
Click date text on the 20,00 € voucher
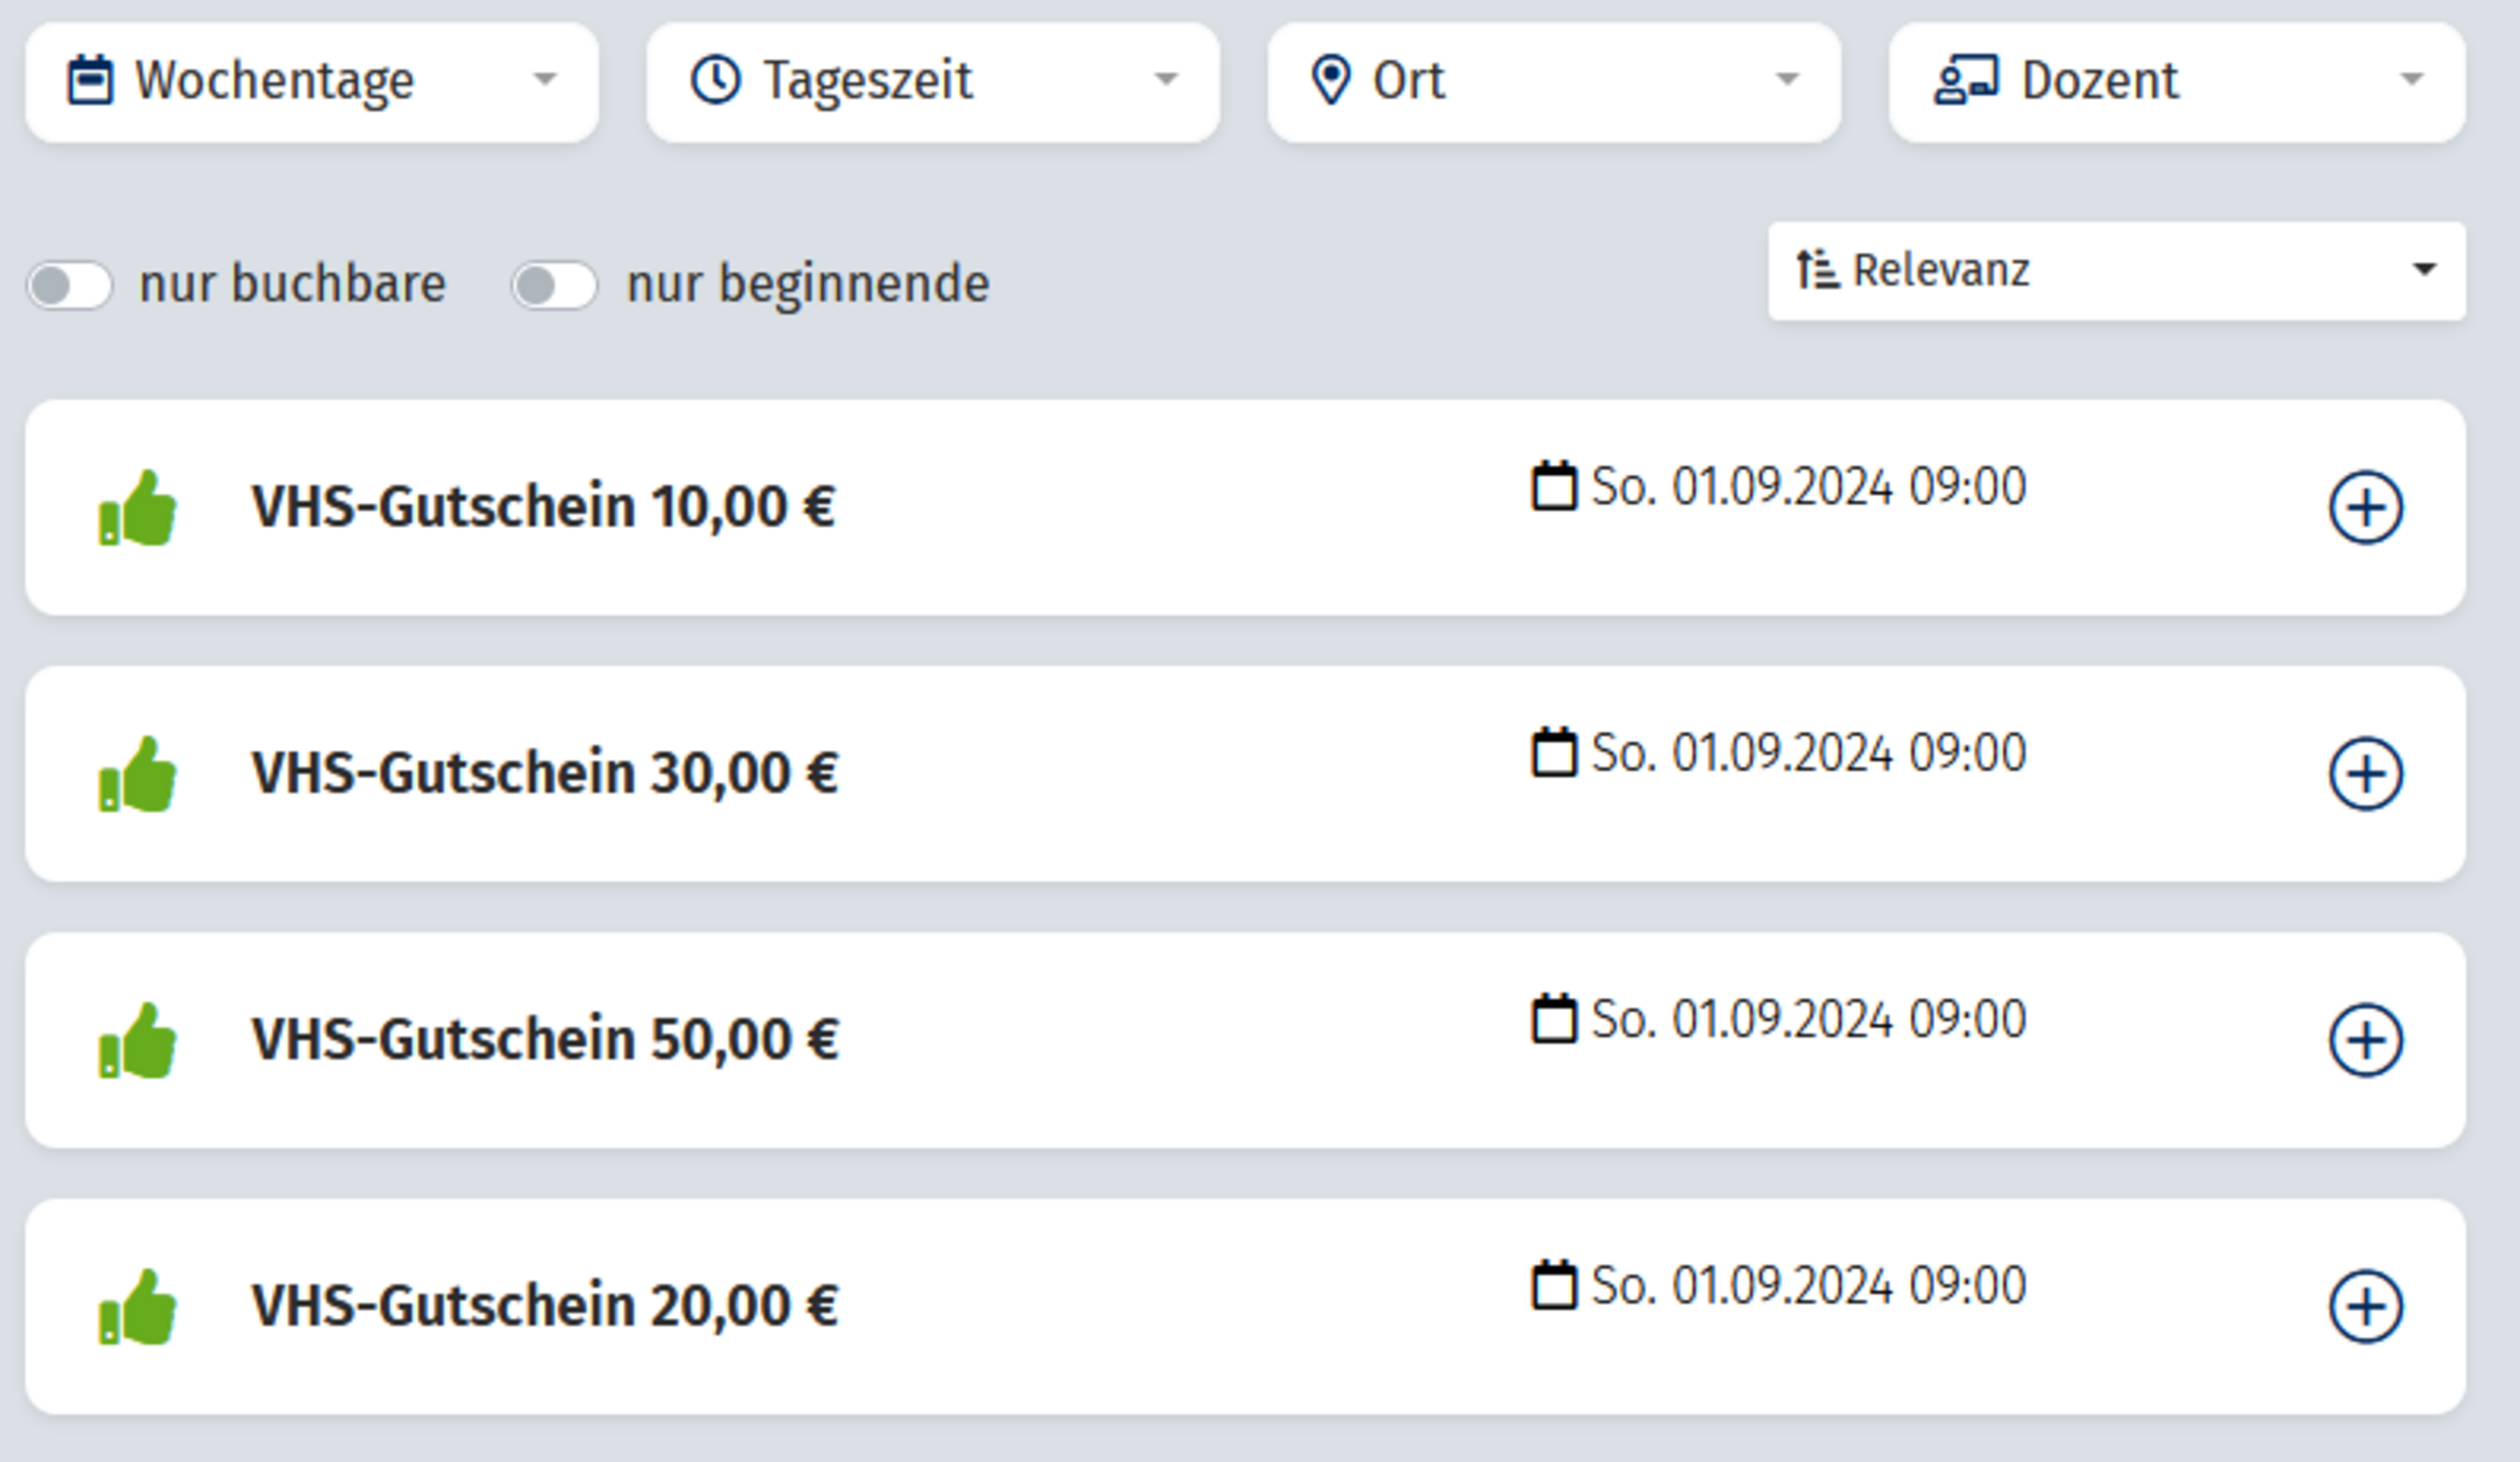(1808, 1286)
